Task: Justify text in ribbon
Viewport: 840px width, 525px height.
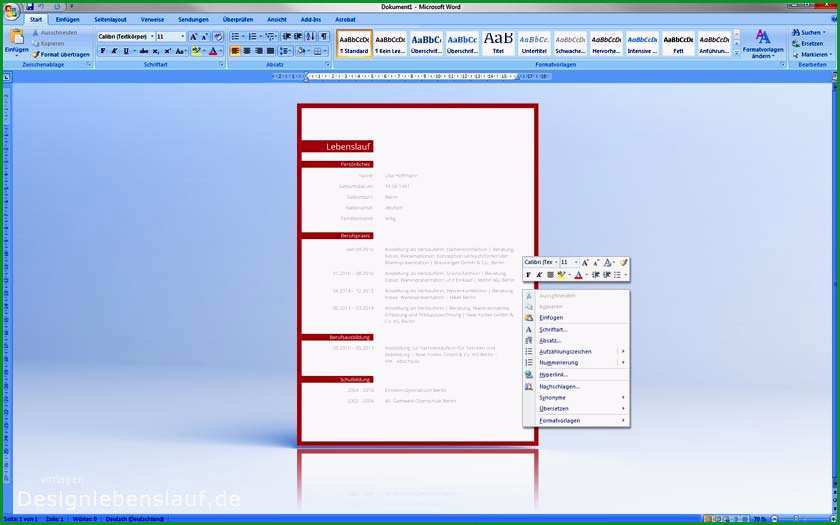Action: [271, 51]
